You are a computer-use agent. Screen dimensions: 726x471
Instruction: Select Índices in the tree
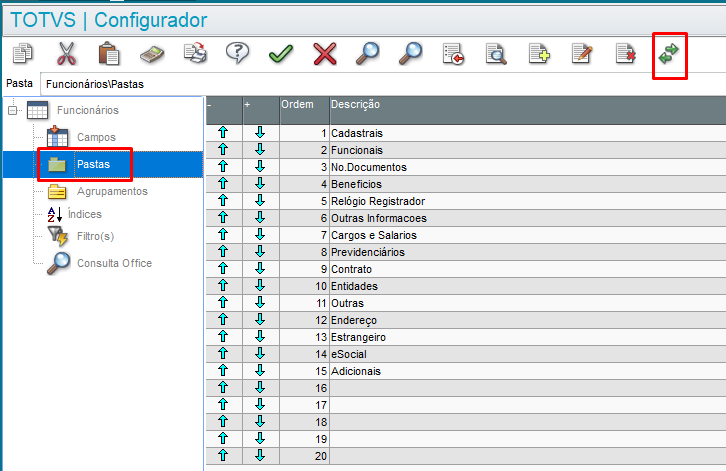(x=85, y=214)
